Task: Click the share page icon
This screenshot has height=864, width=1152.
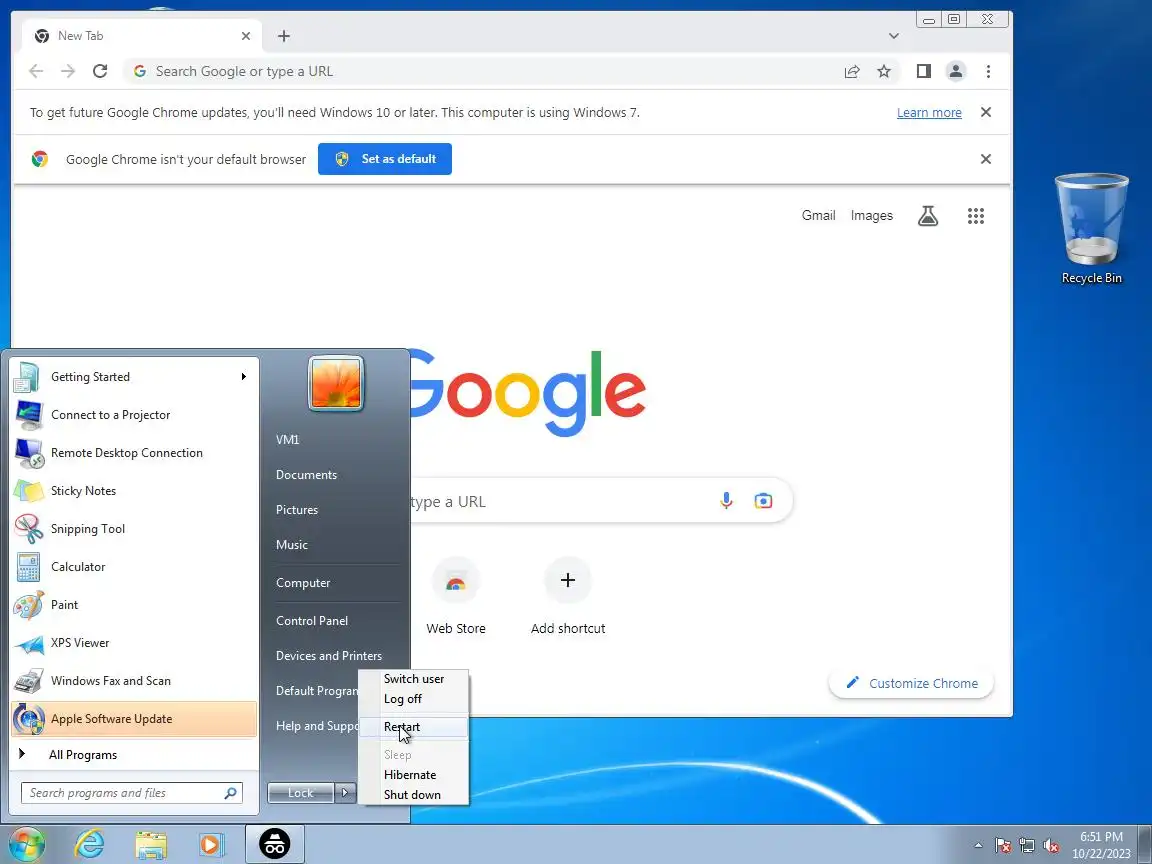Action: pyautogui.click(x=852, y=71)
